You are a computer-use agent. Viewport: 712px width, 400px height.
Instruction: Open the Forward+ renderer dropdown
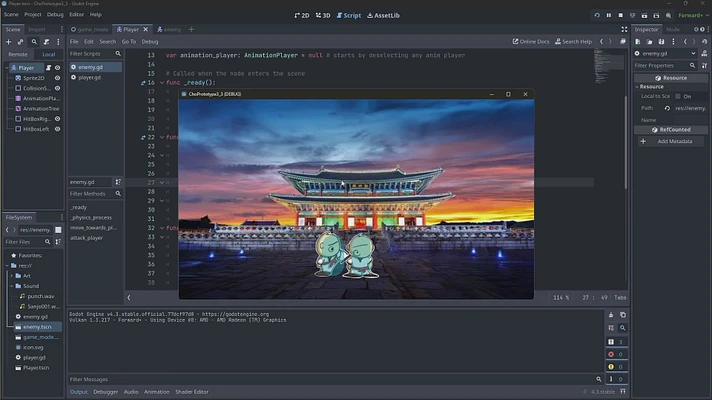693,15
